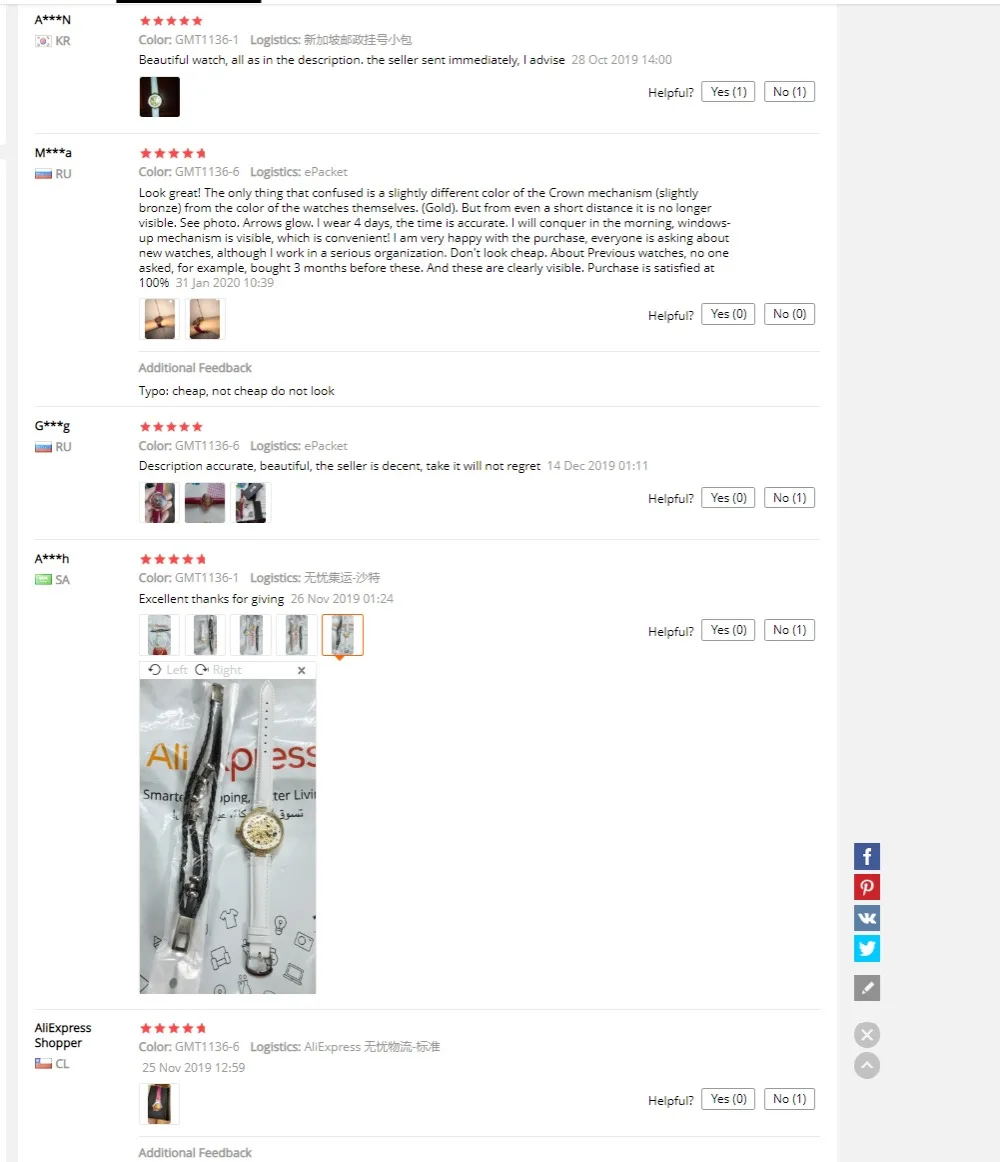Mark A***N review helpful Yes (1)

click(728, 92)
